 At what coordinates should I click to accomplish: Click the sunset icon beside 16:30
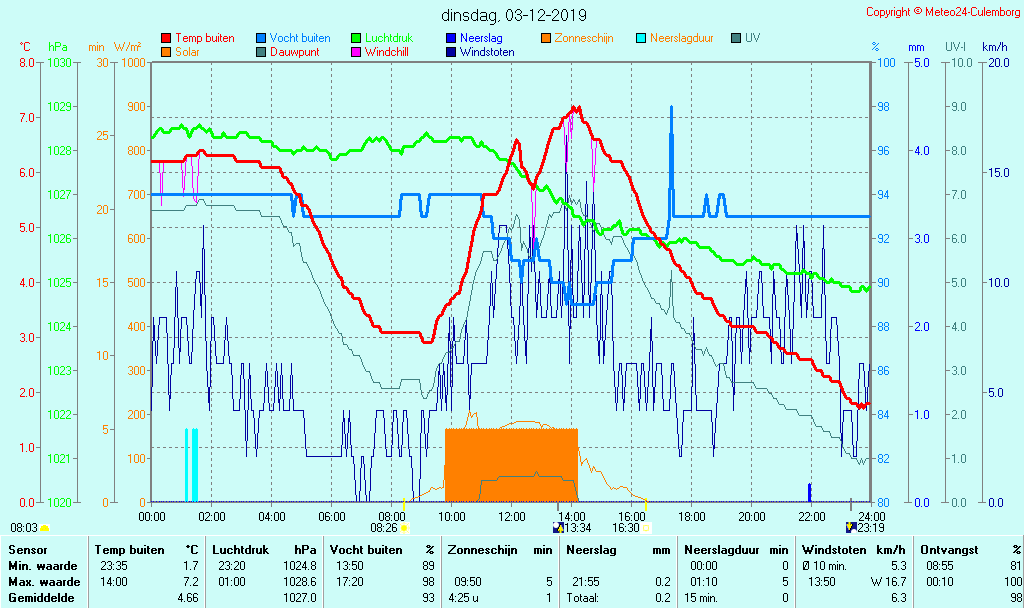tap(647, 527)
